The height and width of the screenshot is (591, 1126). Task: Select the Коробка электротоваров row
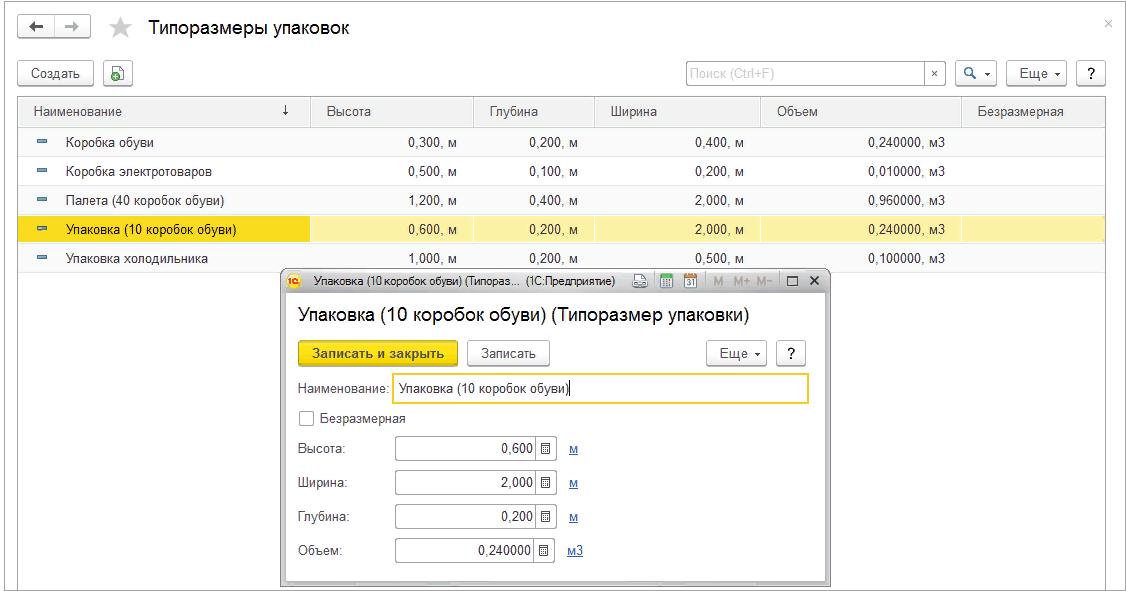click(139, 171)
